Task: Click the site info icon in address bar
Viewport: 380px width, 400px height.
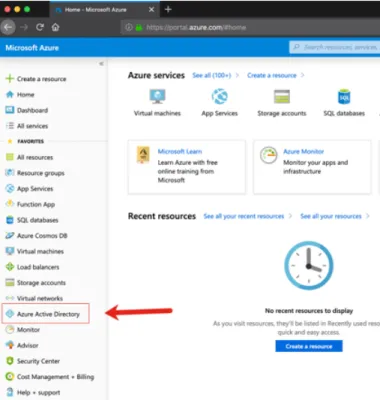Action: coord(129,27)
